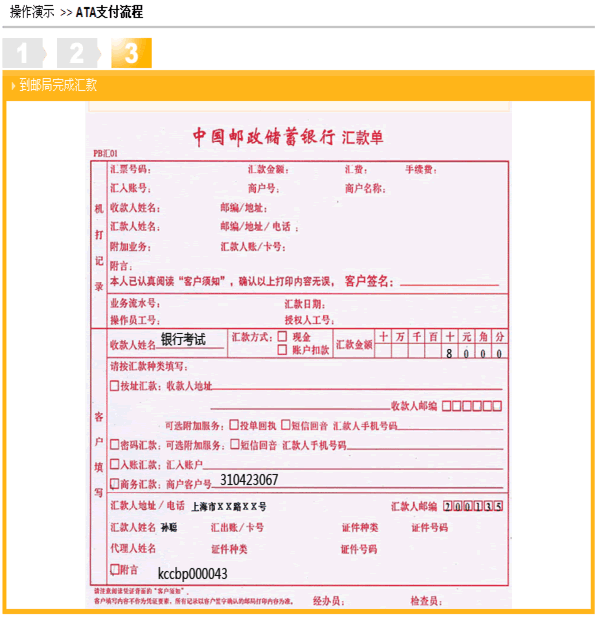Image resolution: width=598 pixels, height=620 pixels.
Task: Click the PB汇01 form code
Action: click(x=106, y=153)
